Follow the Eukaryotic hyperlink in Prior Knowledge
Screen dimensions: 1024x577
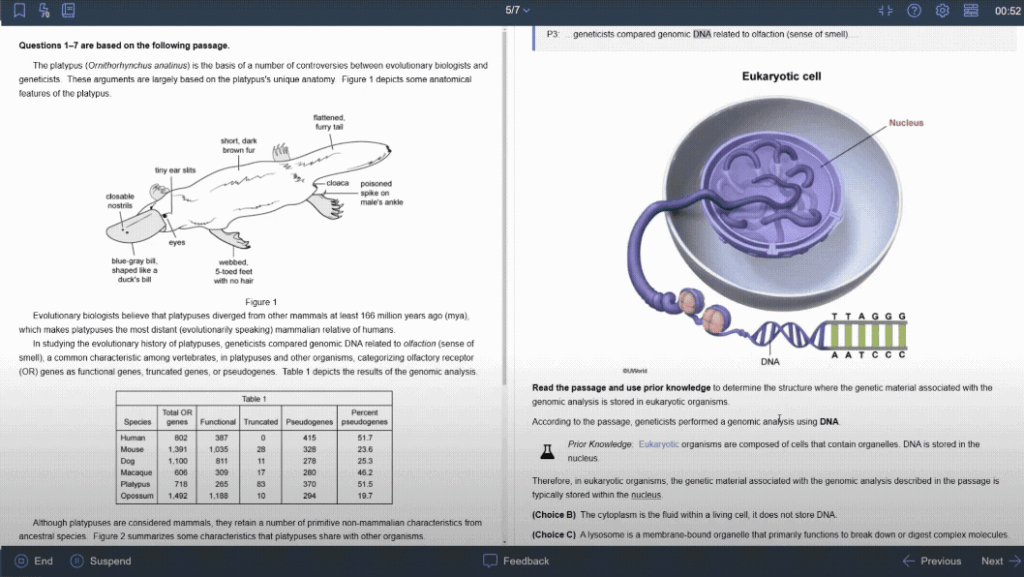coord(658,444)
